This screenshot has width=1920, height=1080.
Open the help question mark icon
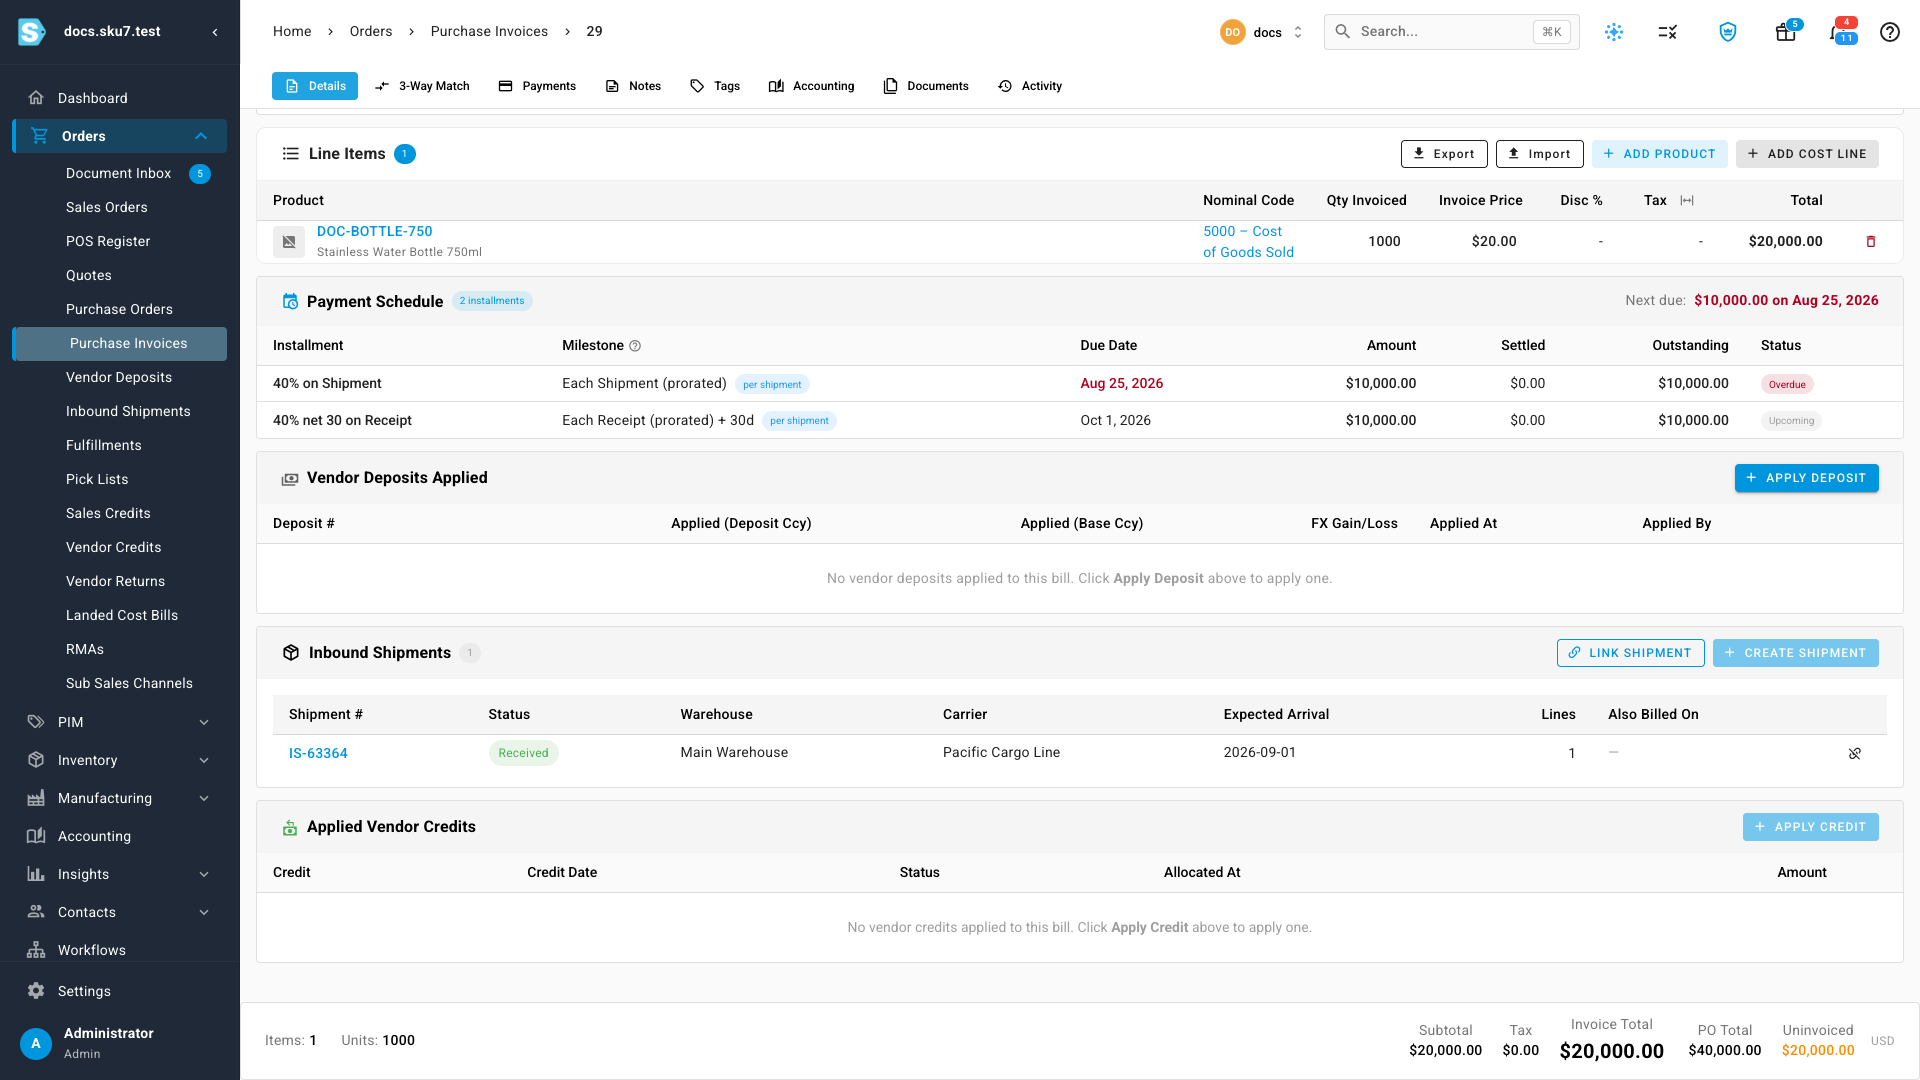[1890, 32]
